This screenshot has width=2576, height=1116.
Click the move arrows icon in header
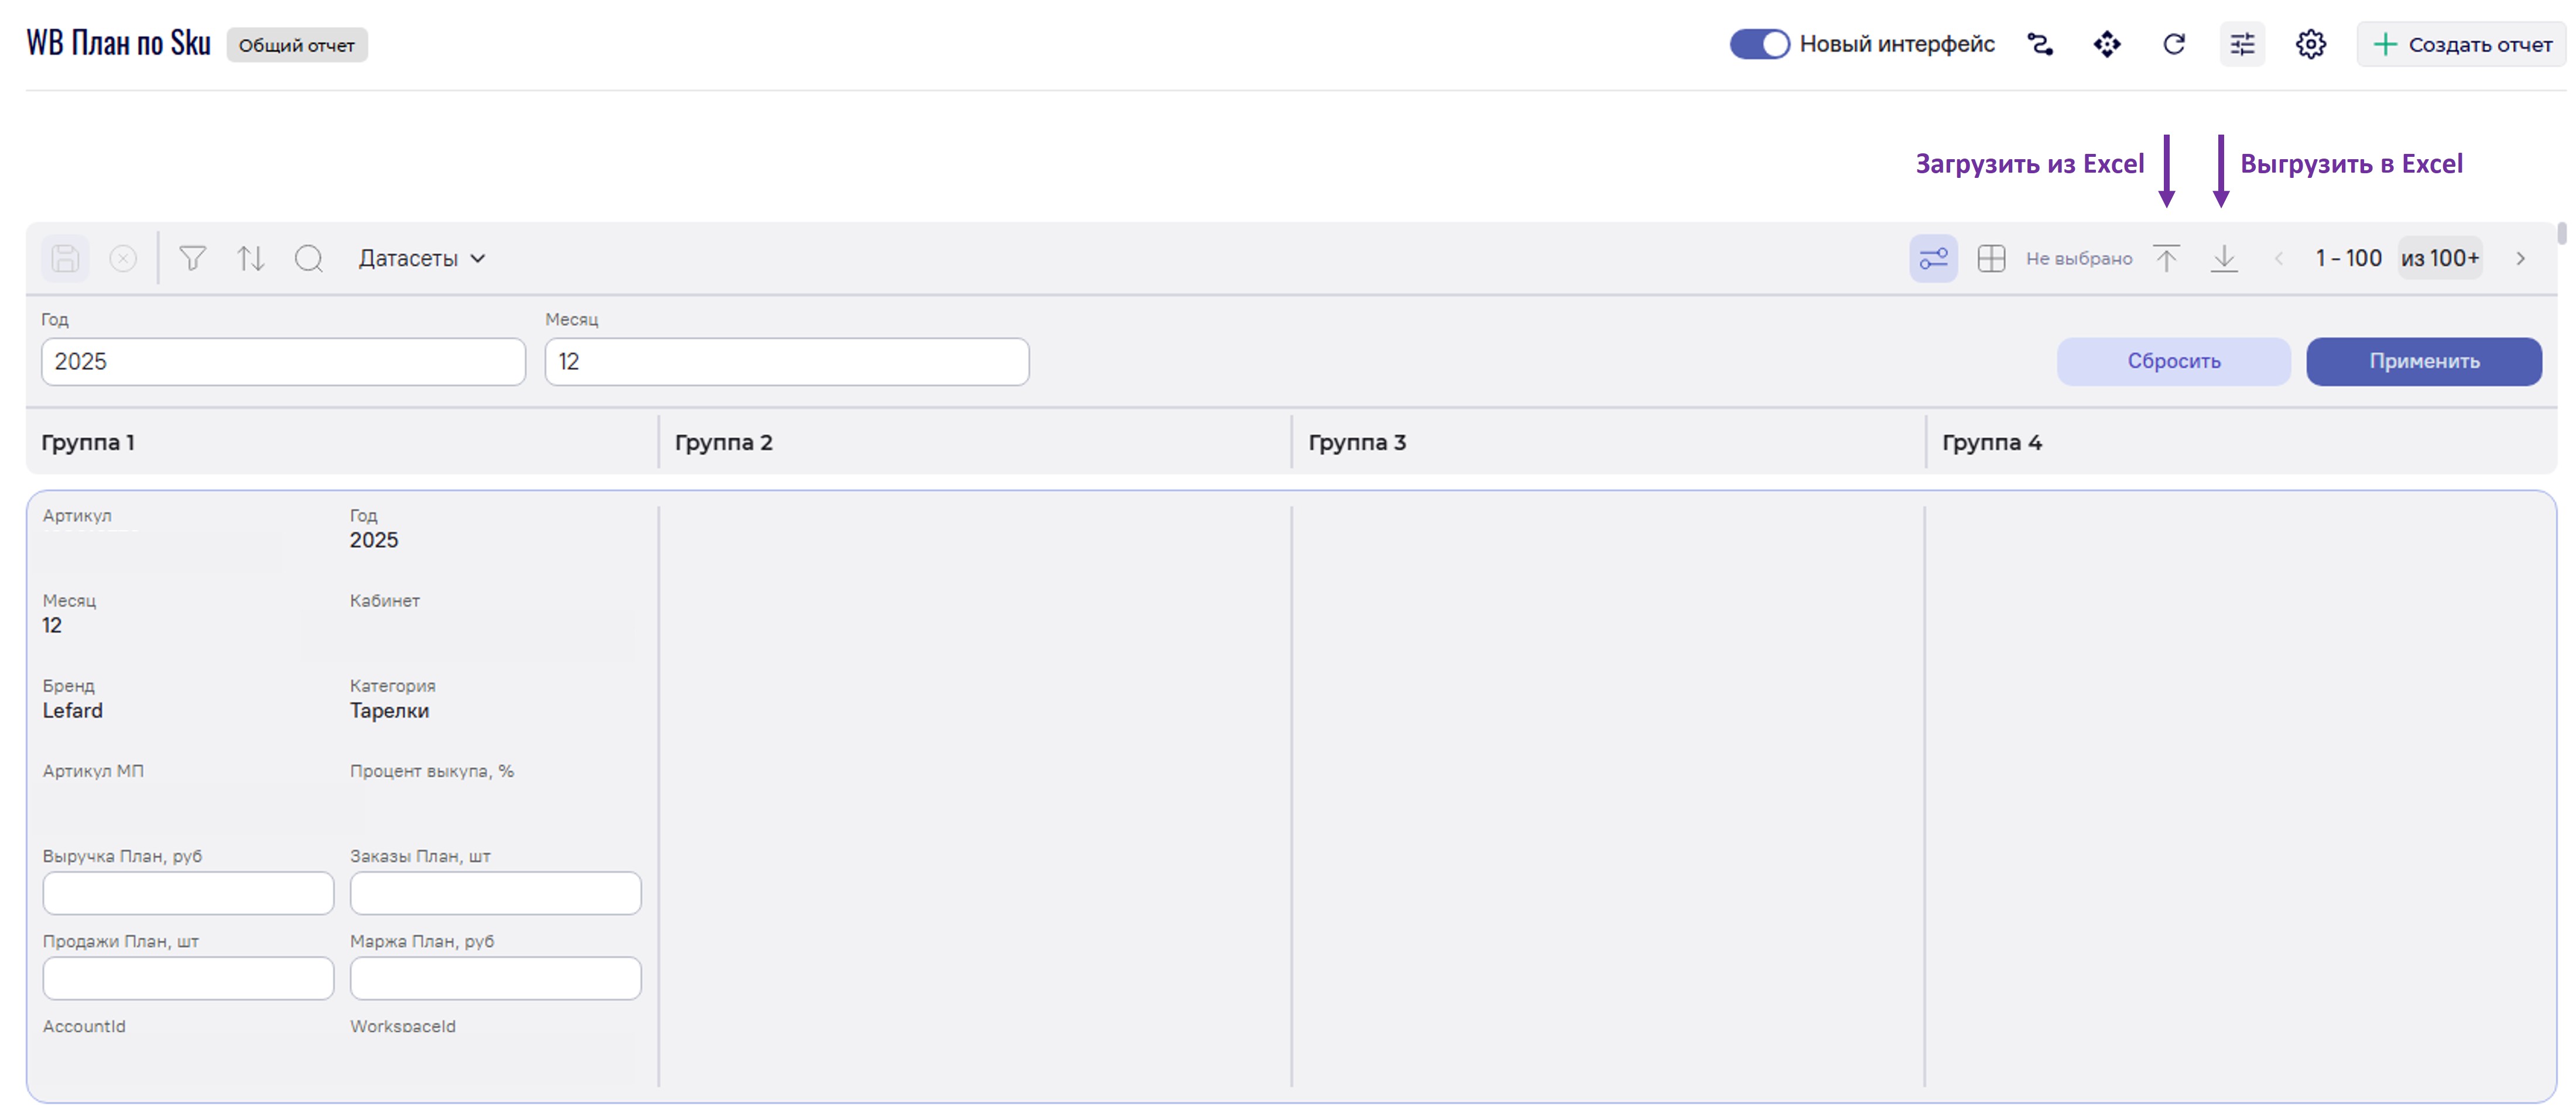2107,44
